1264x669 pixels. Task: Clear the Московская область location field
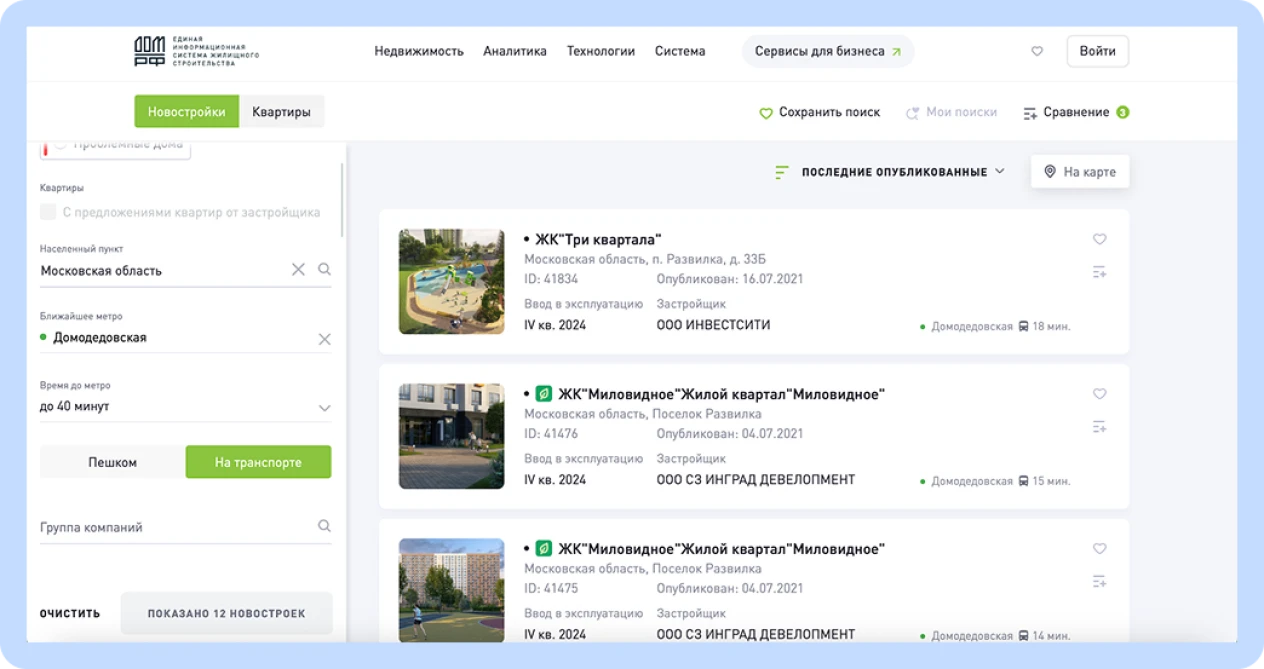click(x=298, y=270)
